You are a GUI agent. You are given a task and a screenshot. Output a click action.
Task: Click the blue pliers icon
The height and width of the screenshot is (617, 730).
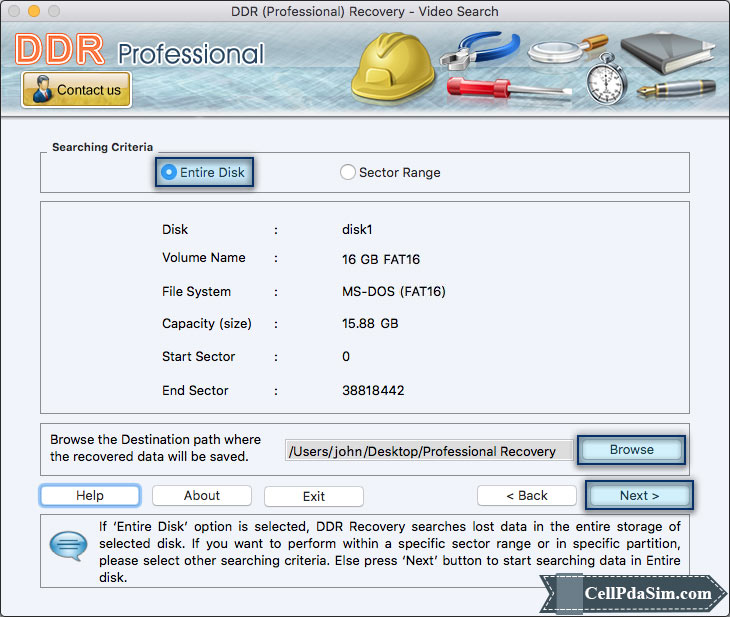pos(480,50)
